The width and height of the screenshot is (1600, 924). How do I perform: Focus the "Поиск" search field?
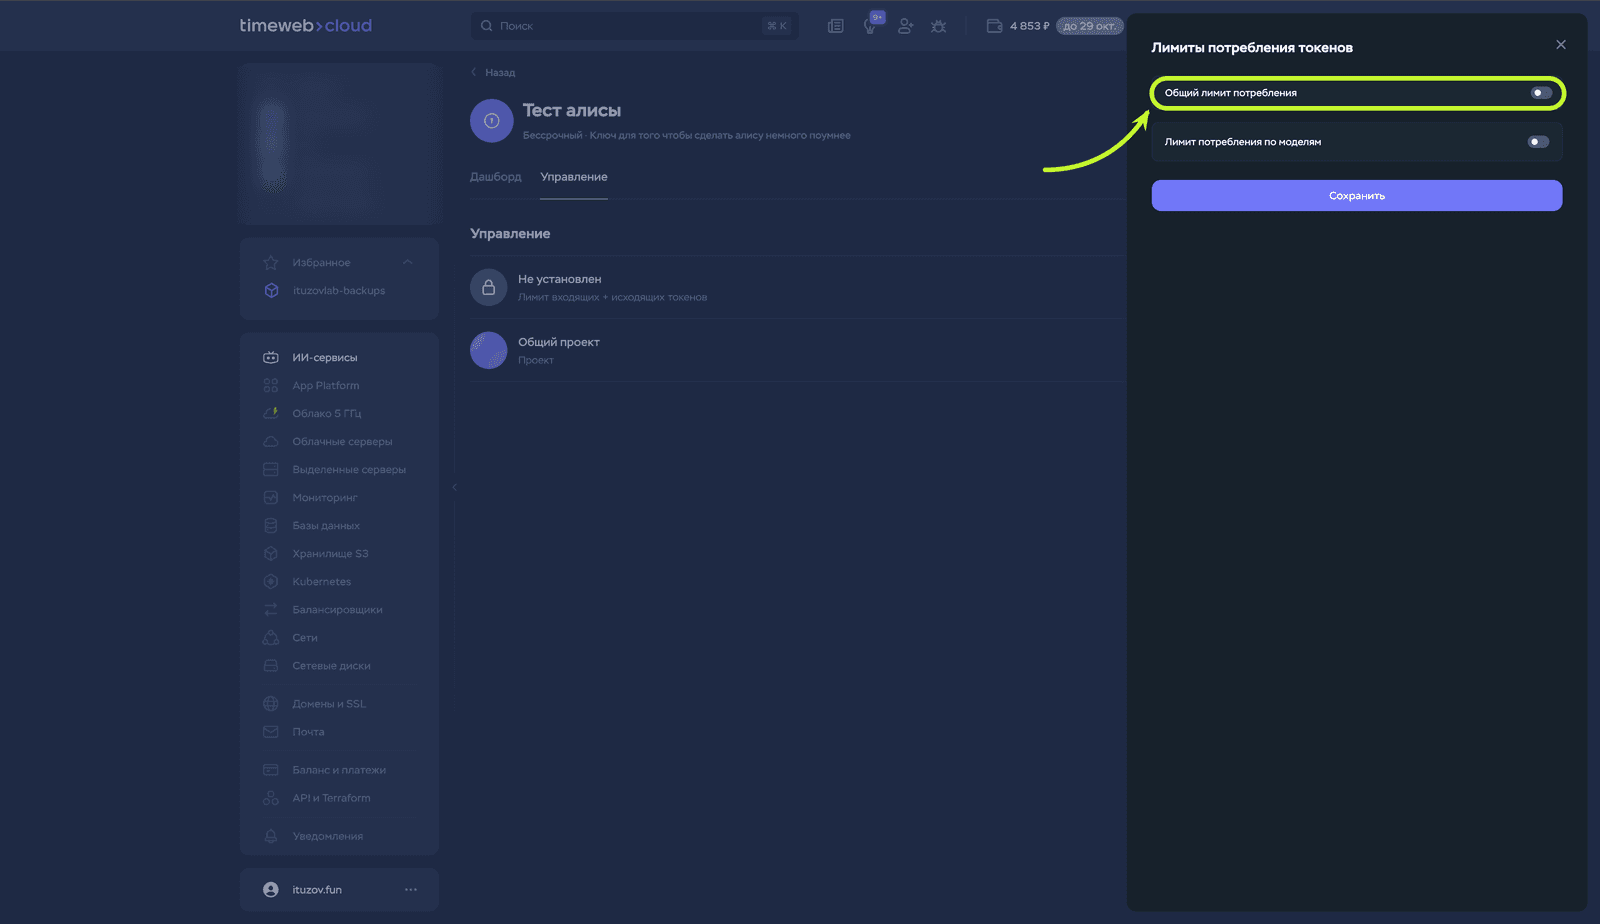(634, 26)
